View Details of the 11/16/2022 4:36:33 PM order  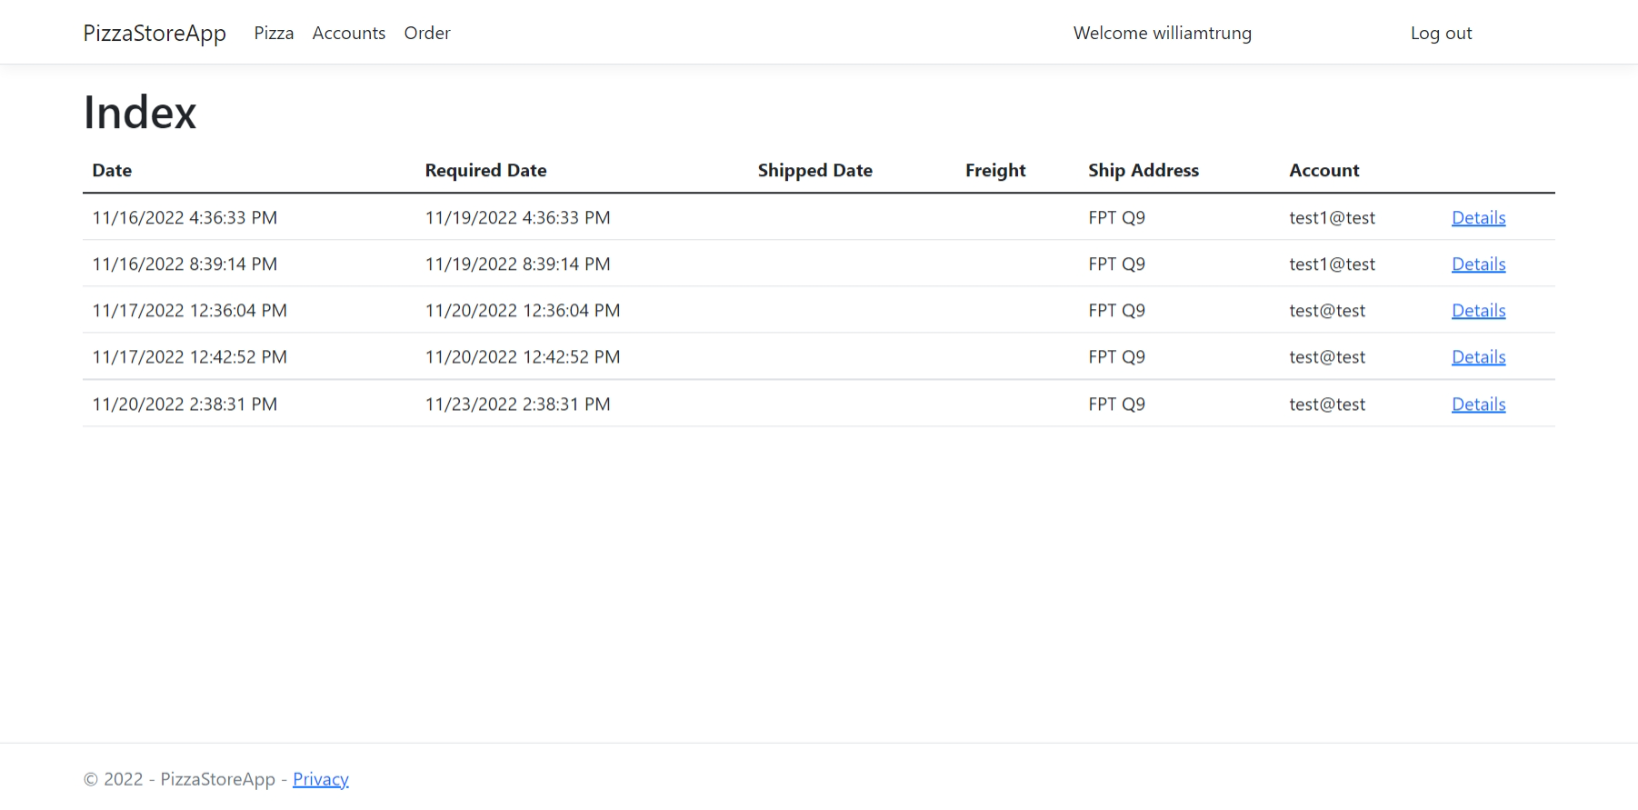(1478, 217)
